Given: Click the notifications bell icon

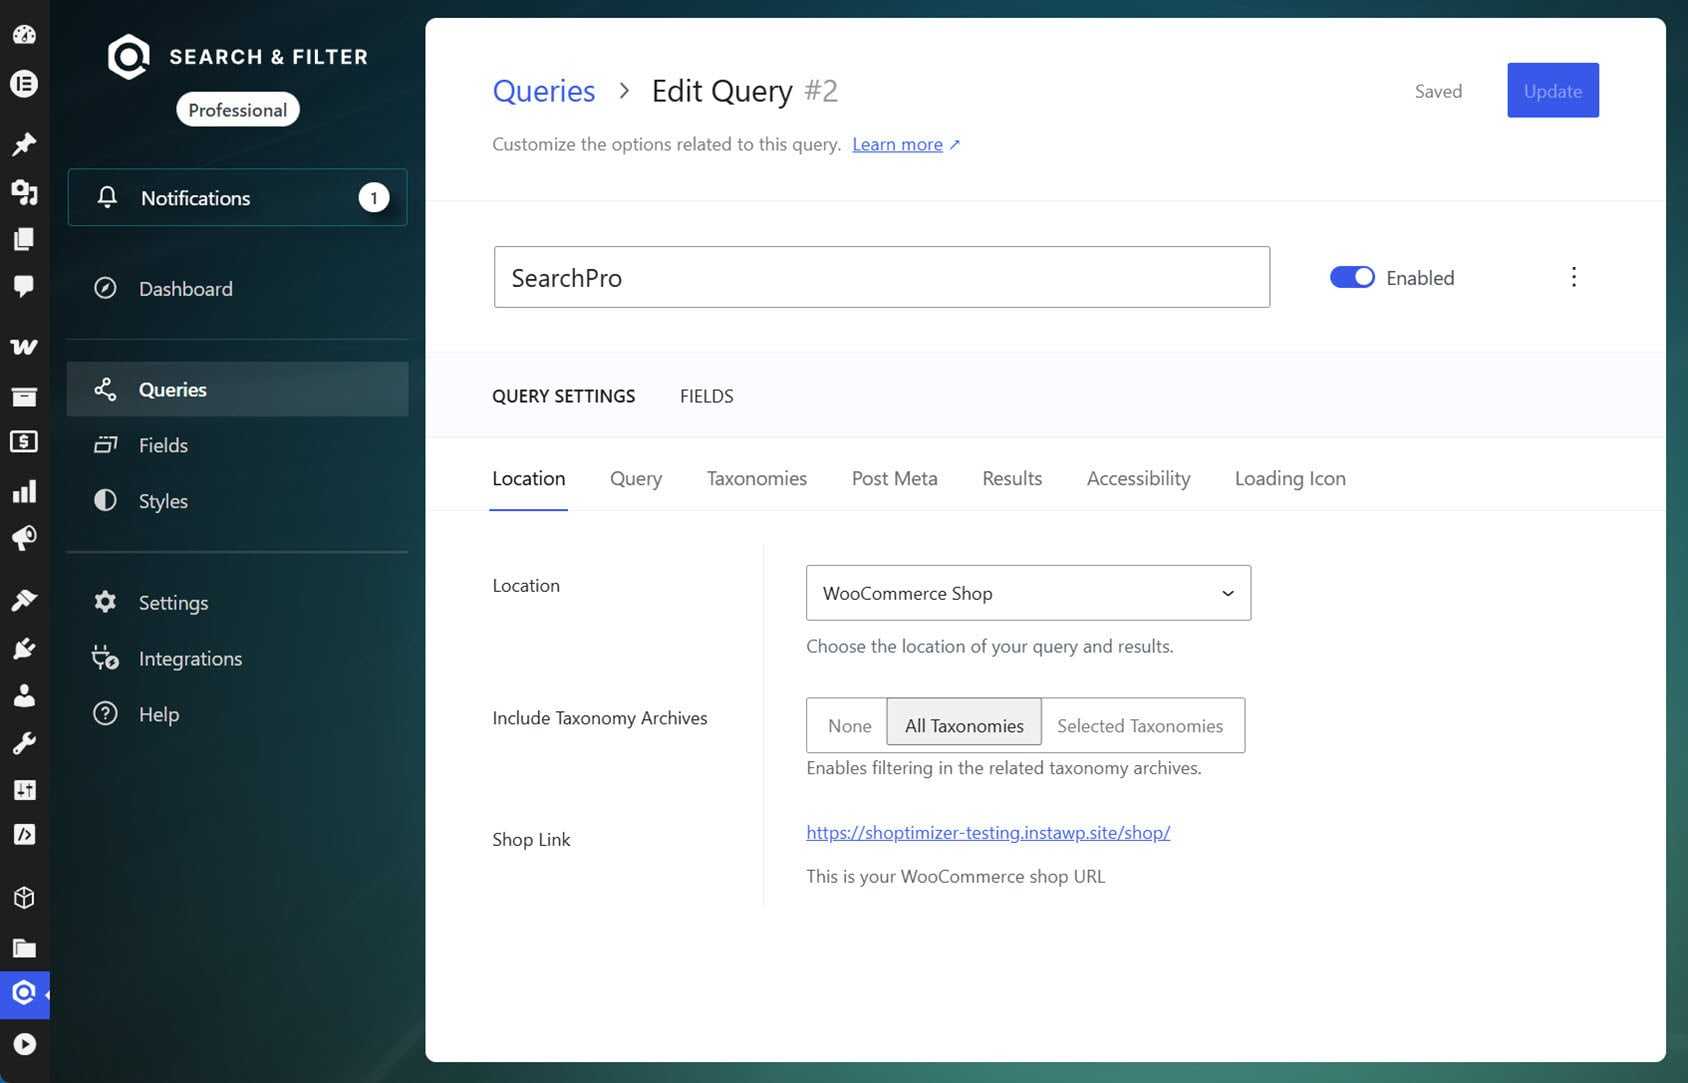Looking at the screenshot, I should pyautogui.click(x=107, y=197).
